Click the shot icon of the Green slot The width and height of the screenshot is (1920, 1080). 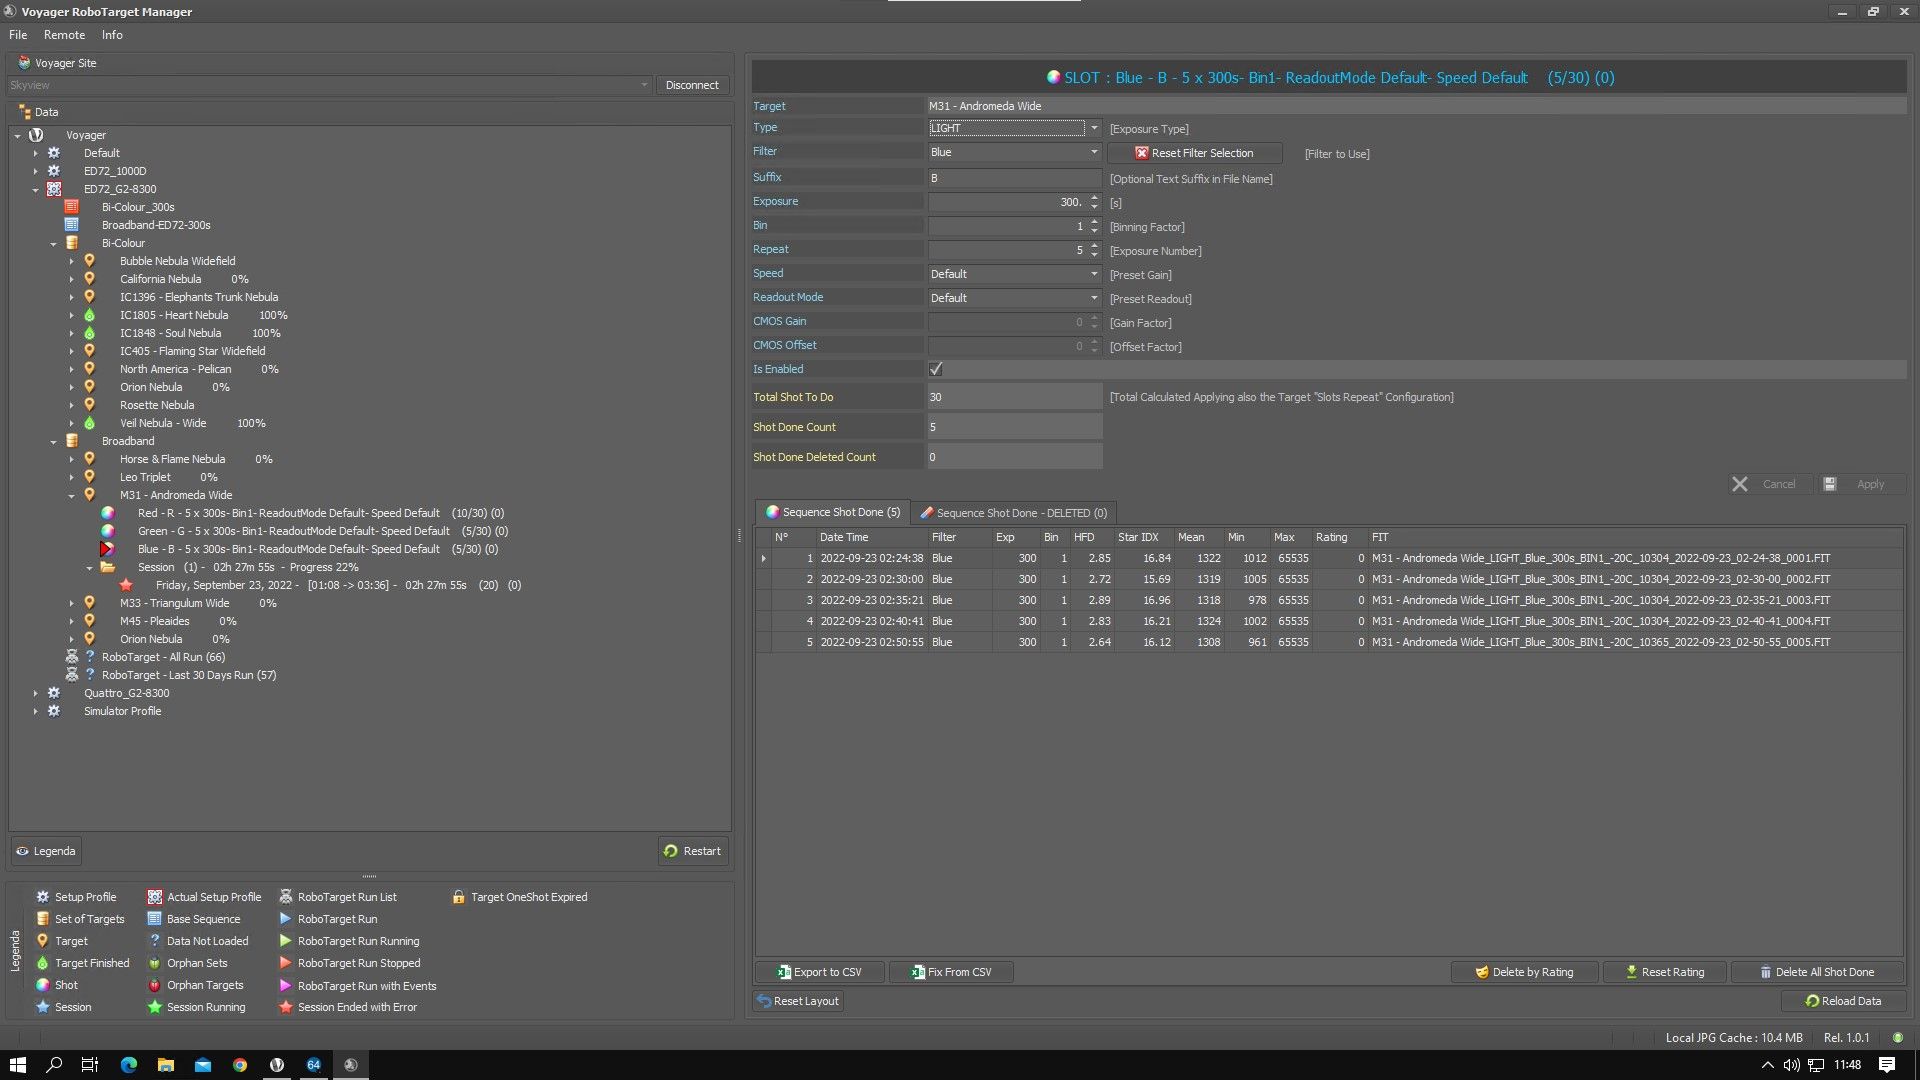tap(108, 531)
